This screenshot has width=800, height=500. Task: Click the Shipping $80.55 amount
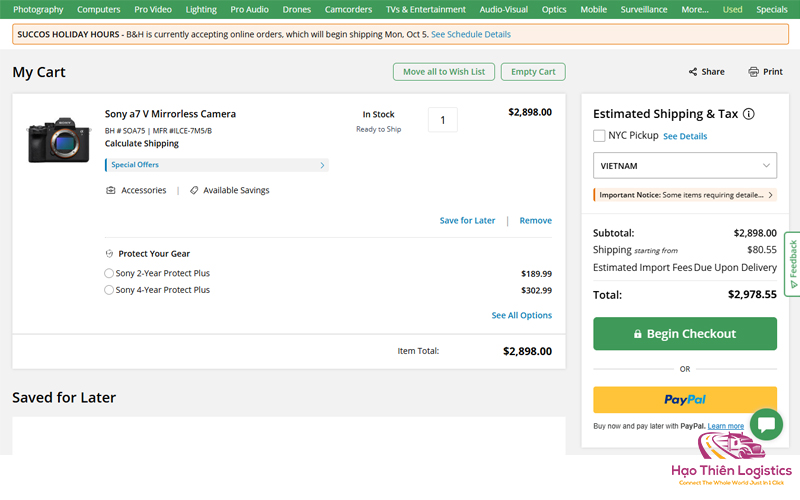click(762, 249)
